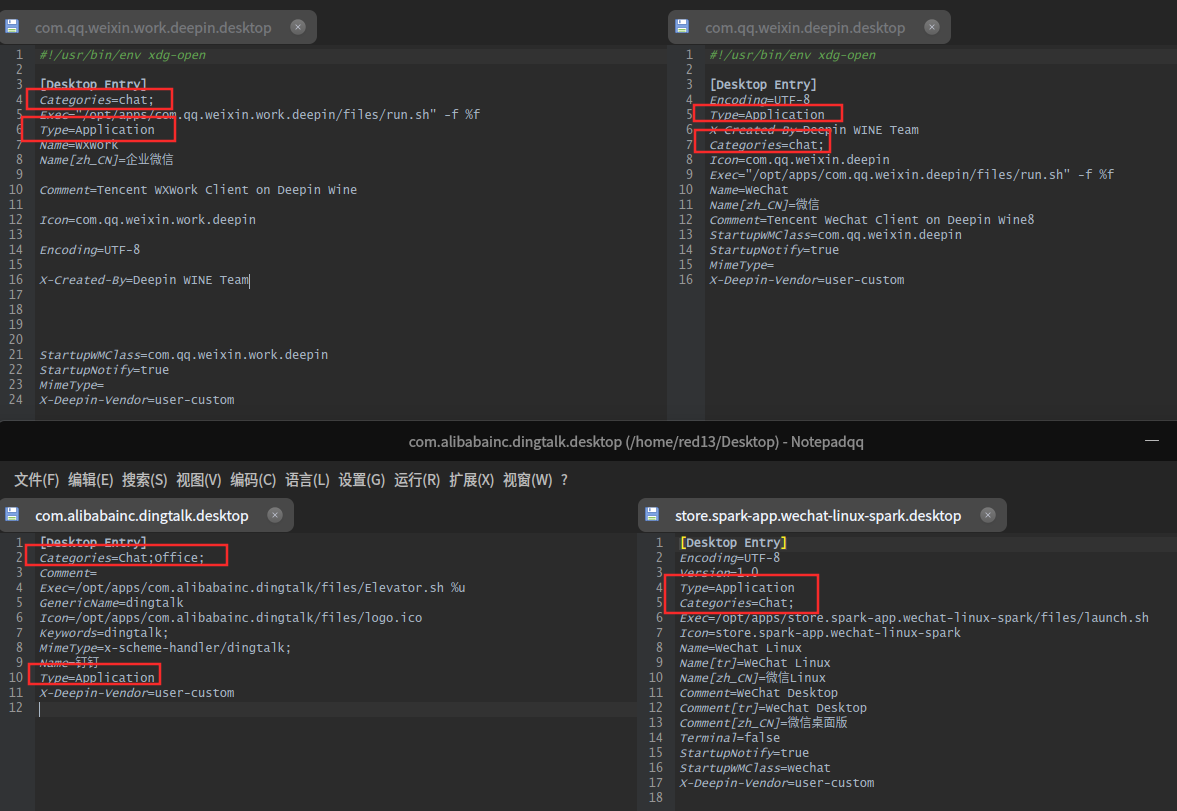This screenshot has width=1177, height=811.
Task: Close the com.alibabainc.dingtalk.desktop tab
Action: coord(275,515)
